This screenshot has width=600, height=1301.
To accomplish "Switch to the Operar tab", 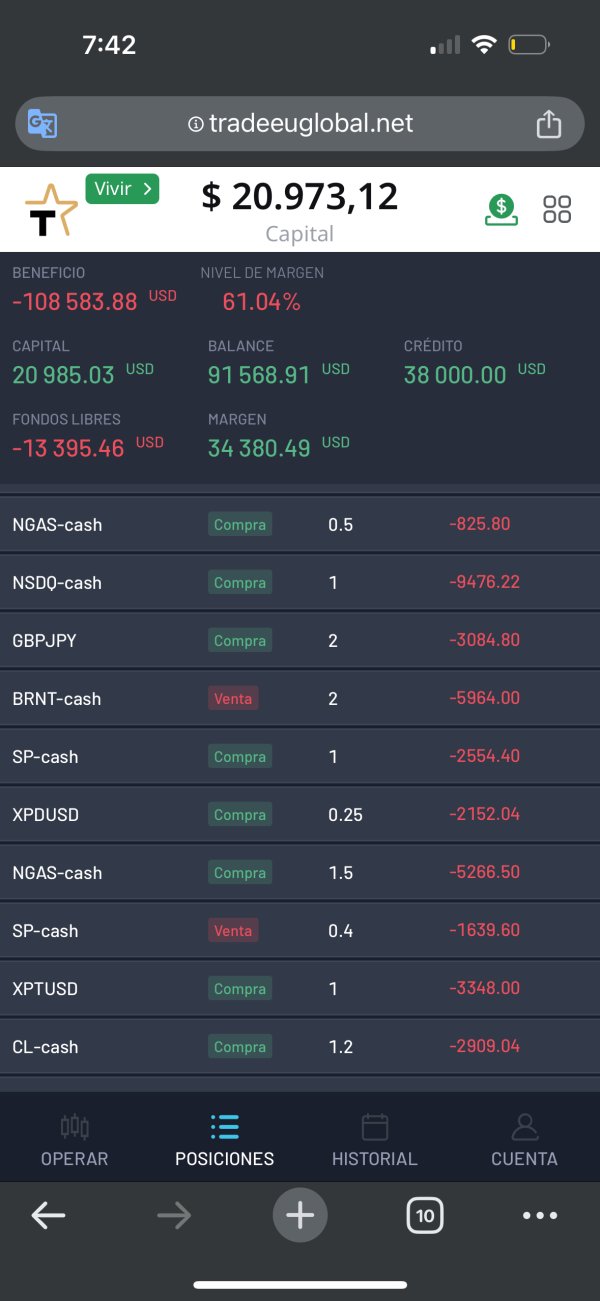I will coord(75,1141).
